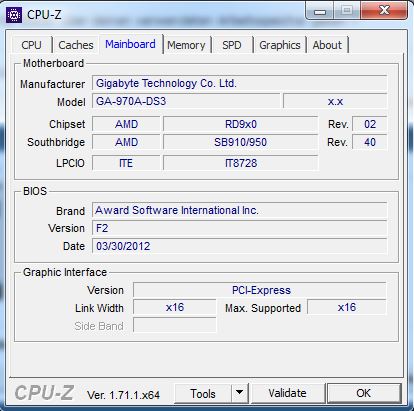Click the Manufacturer label
Viewport: 414px width, 411px height.
(52, 84)
